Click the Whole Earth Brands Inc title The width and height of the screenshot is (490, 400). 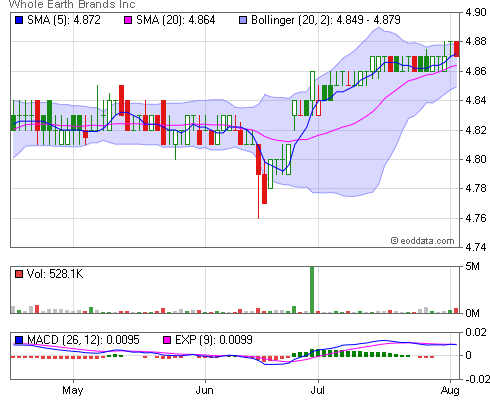pos(72,4)
